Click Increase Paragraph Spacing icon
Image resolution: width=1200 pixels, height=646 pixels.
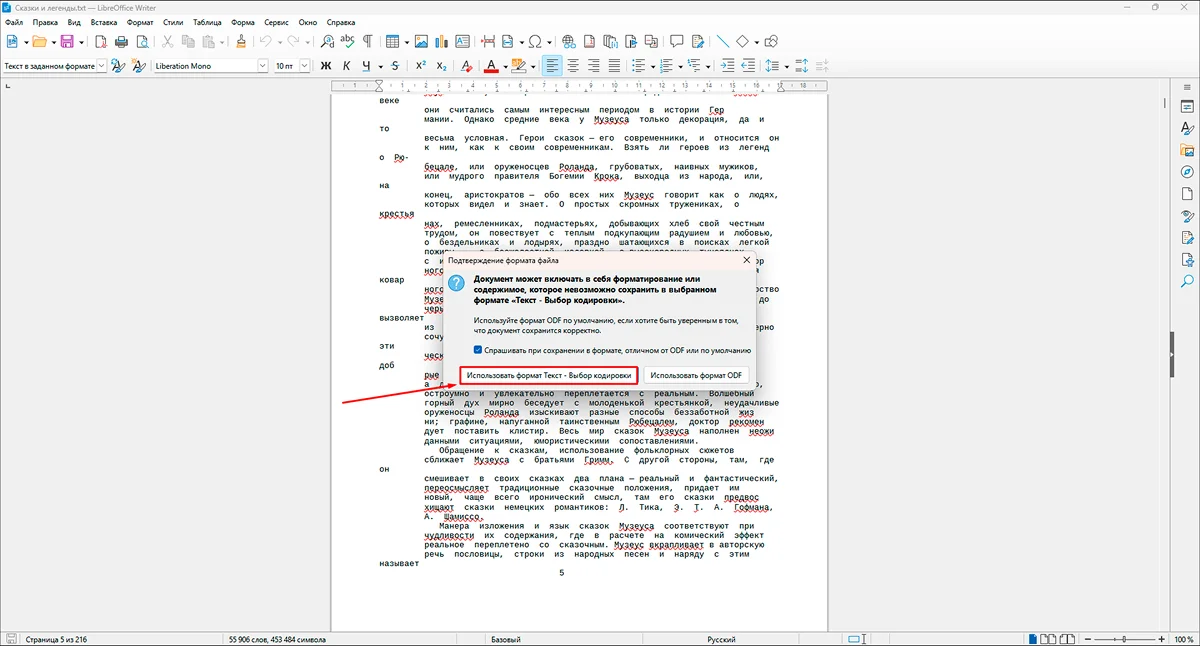[x=802, y=66]
